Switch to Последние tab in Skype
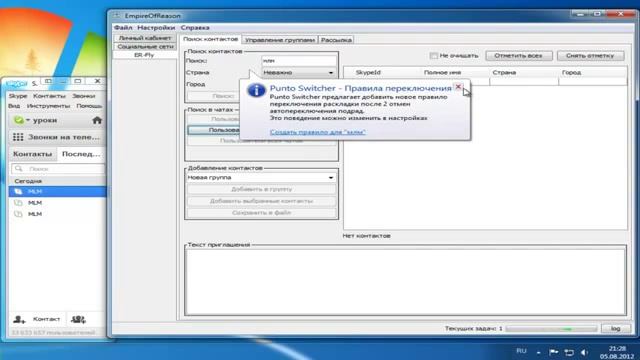The width and height of the screenshot is (640, 360). [x=81, y=154]
